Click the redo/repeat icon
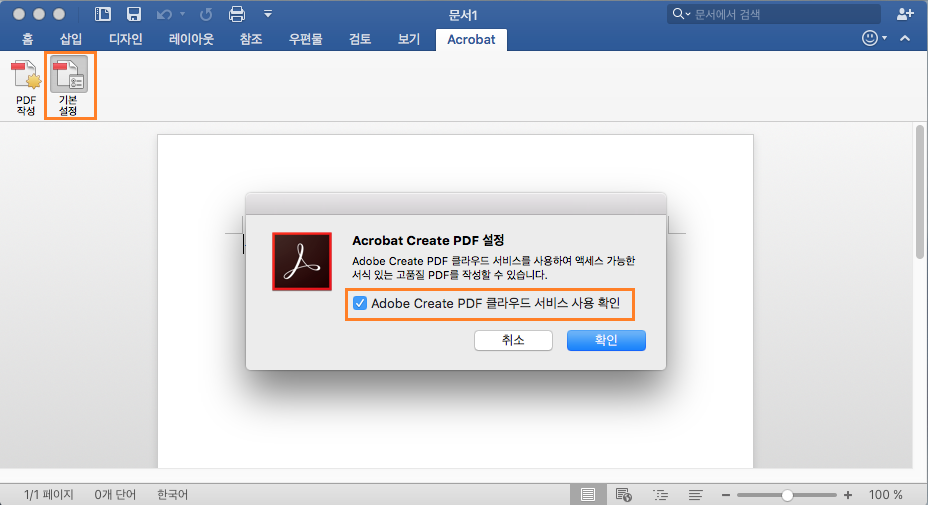Image resolution: width=928 pixels, height=505 pixels. pos(206,14)
